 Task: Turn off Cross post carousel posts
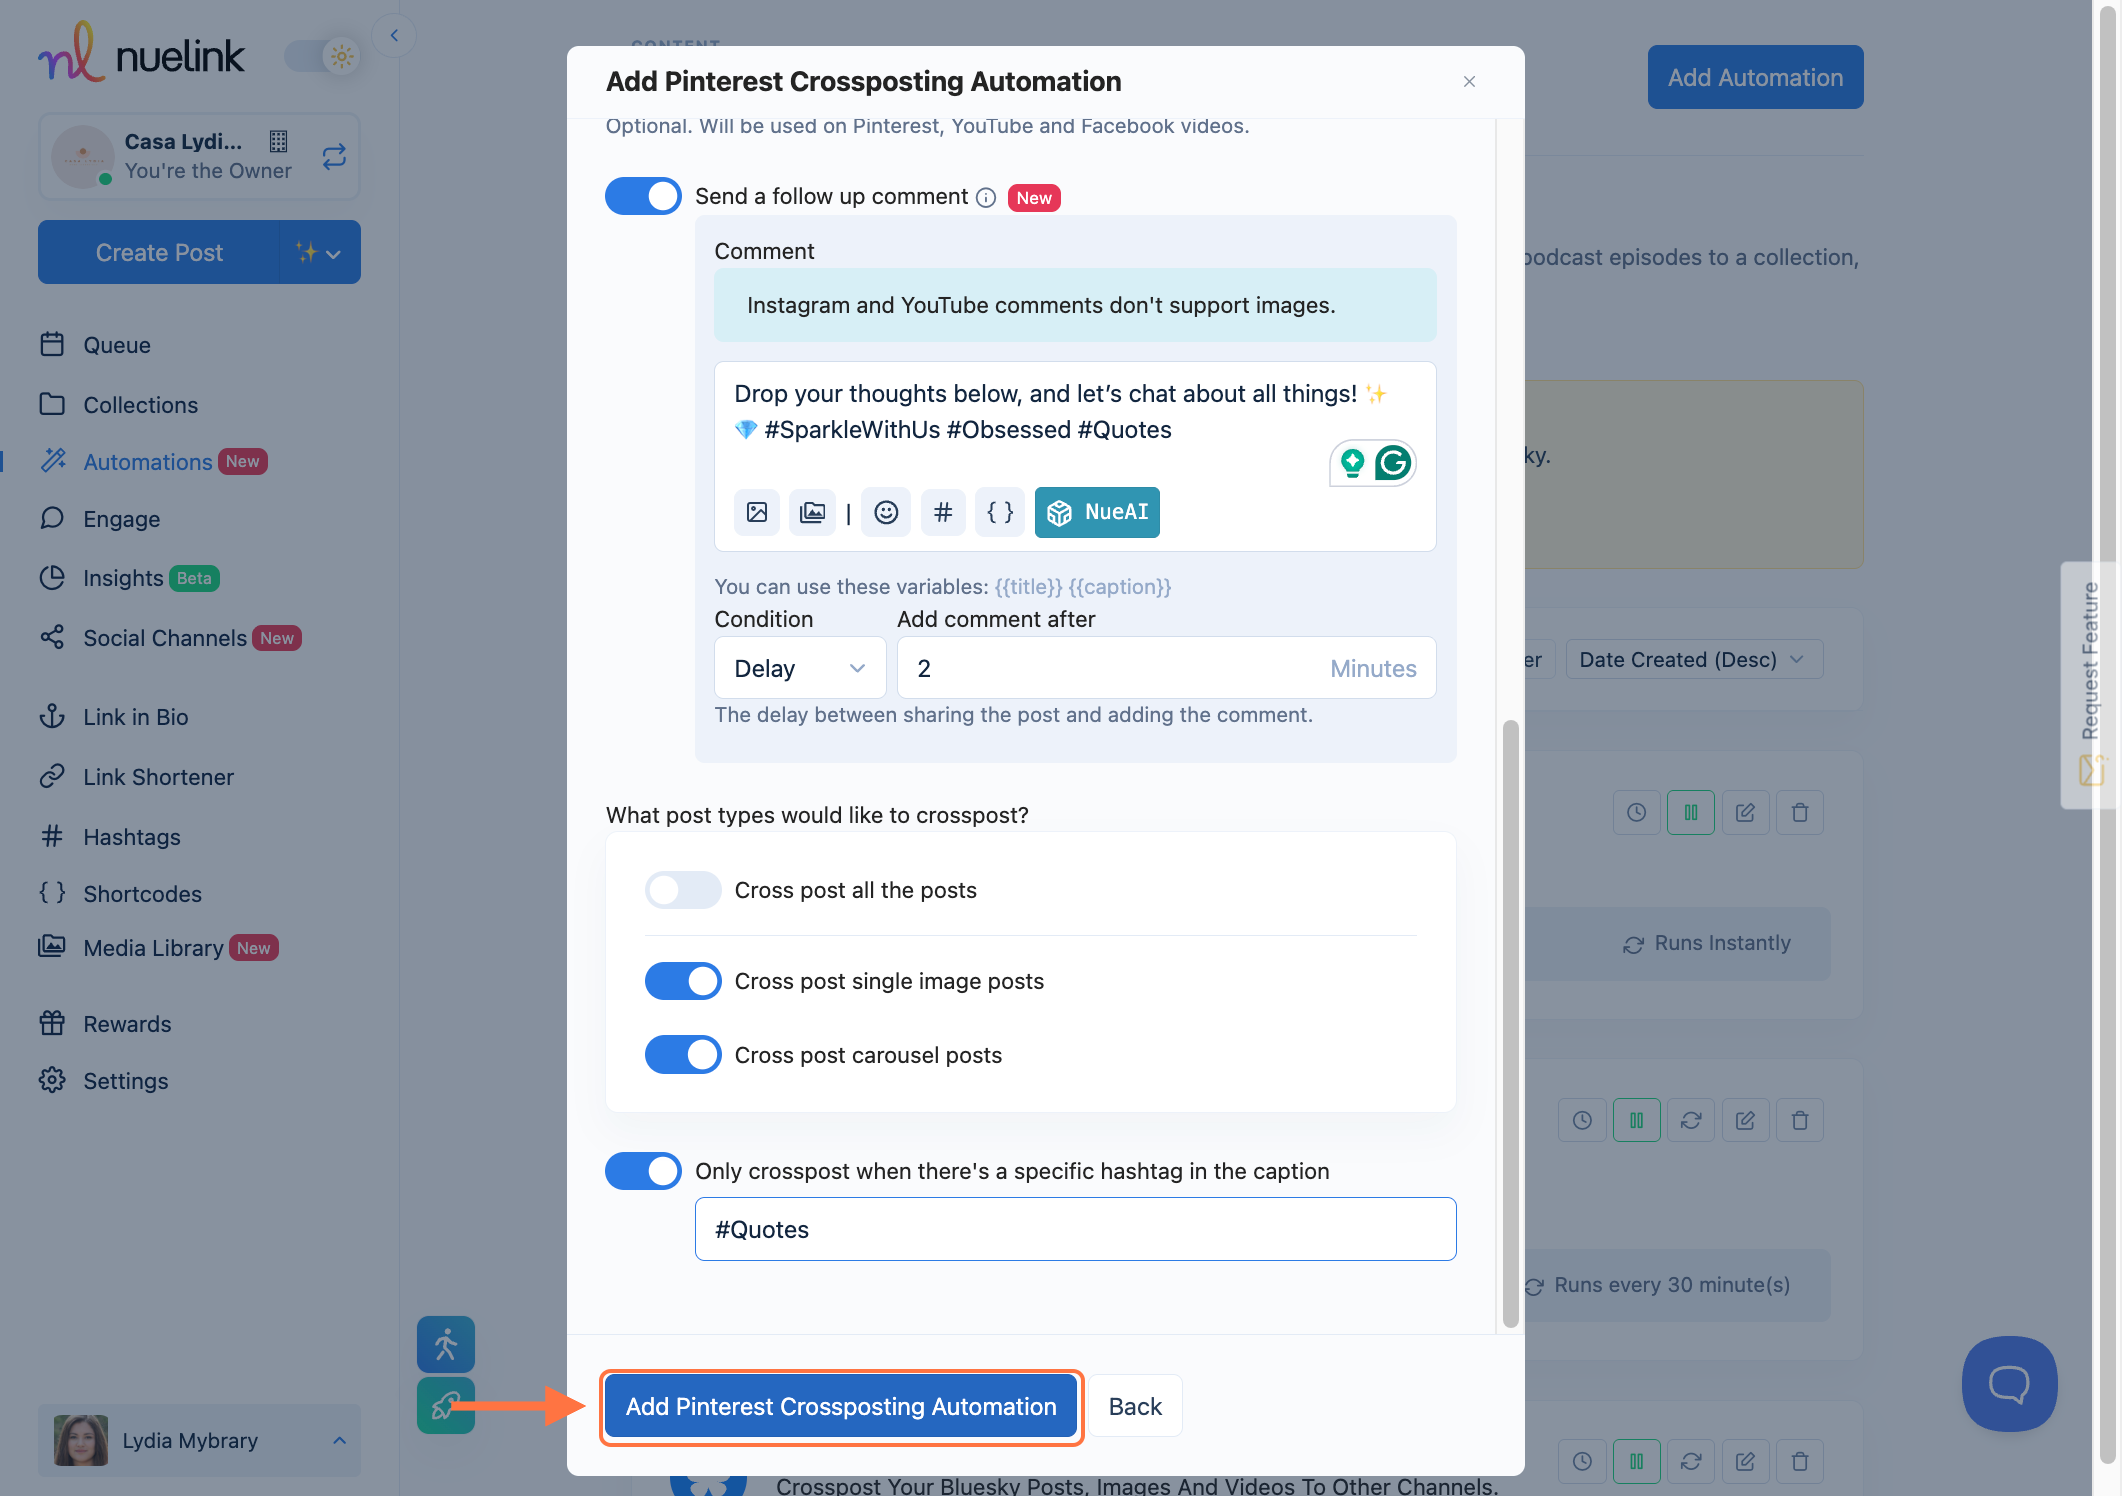point(683,1055)
